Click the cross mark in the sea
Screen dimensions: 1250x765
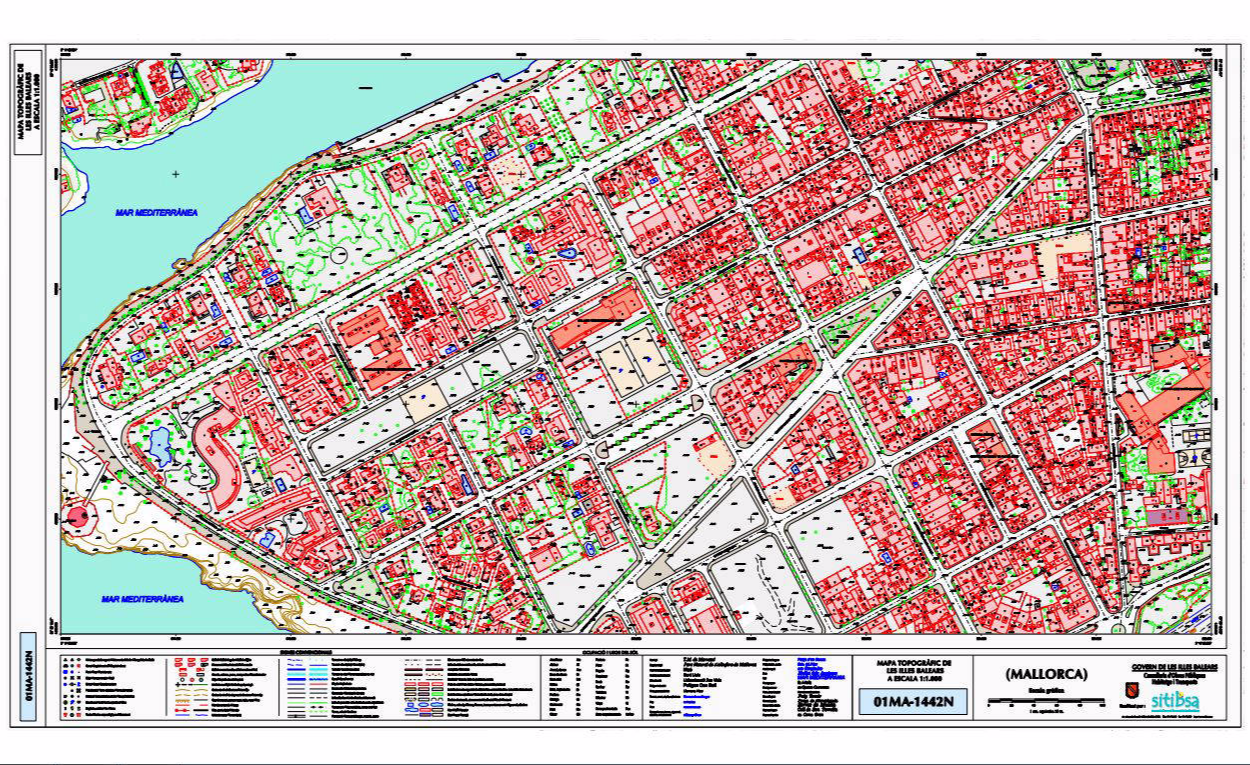coord(176,174)
